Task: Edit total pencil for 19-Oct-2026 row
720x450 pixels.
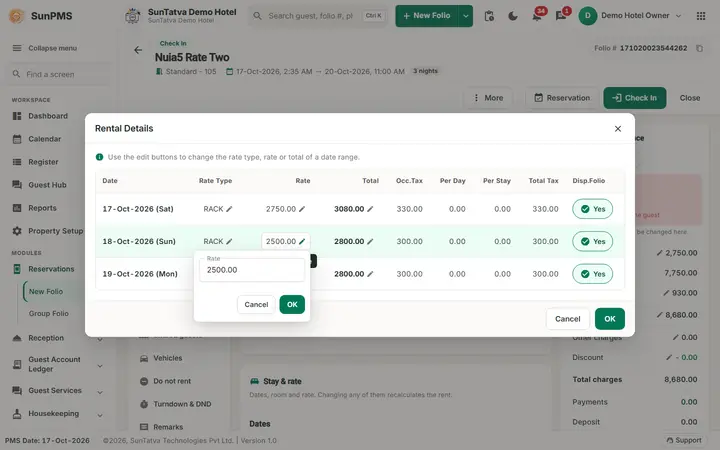Action: [x=370, y=274]
